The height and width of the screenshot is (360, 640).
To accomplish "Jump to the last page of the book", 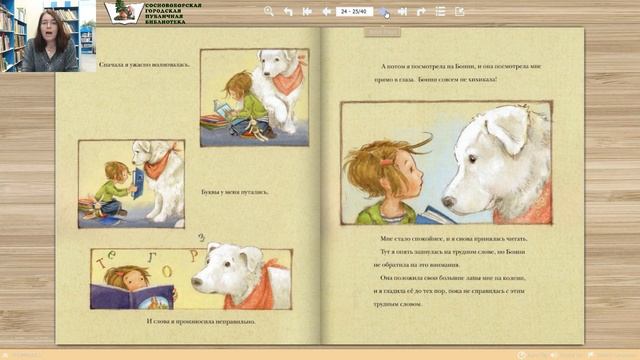I will pyautogui.click(x=402, y=11).
